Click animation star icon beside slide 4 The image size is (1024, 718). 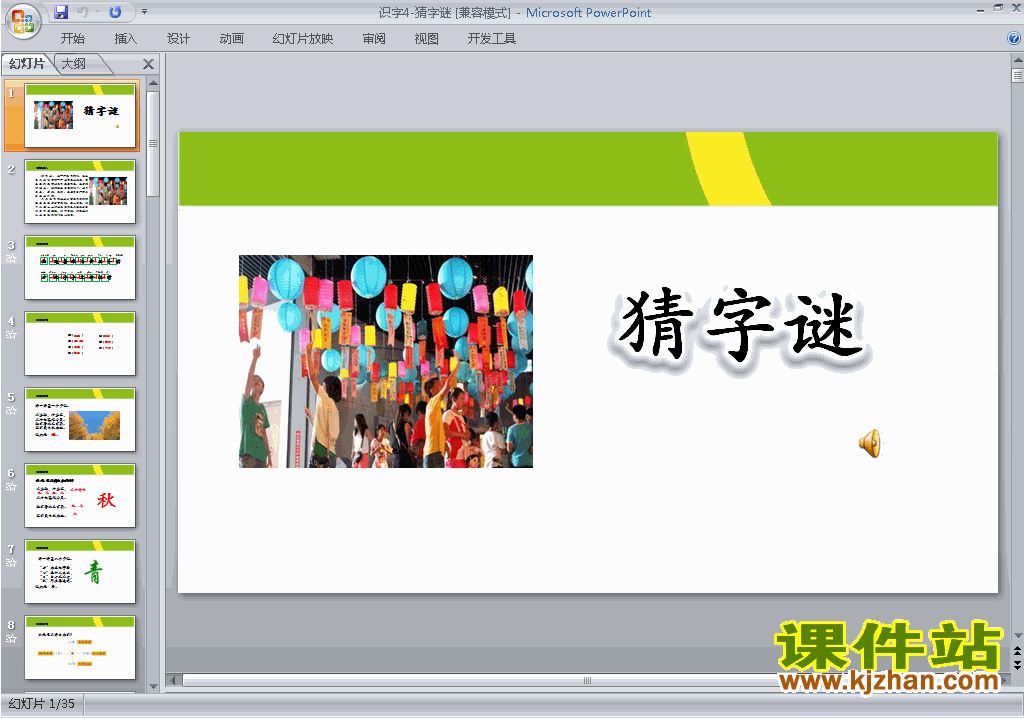(11, 335)
